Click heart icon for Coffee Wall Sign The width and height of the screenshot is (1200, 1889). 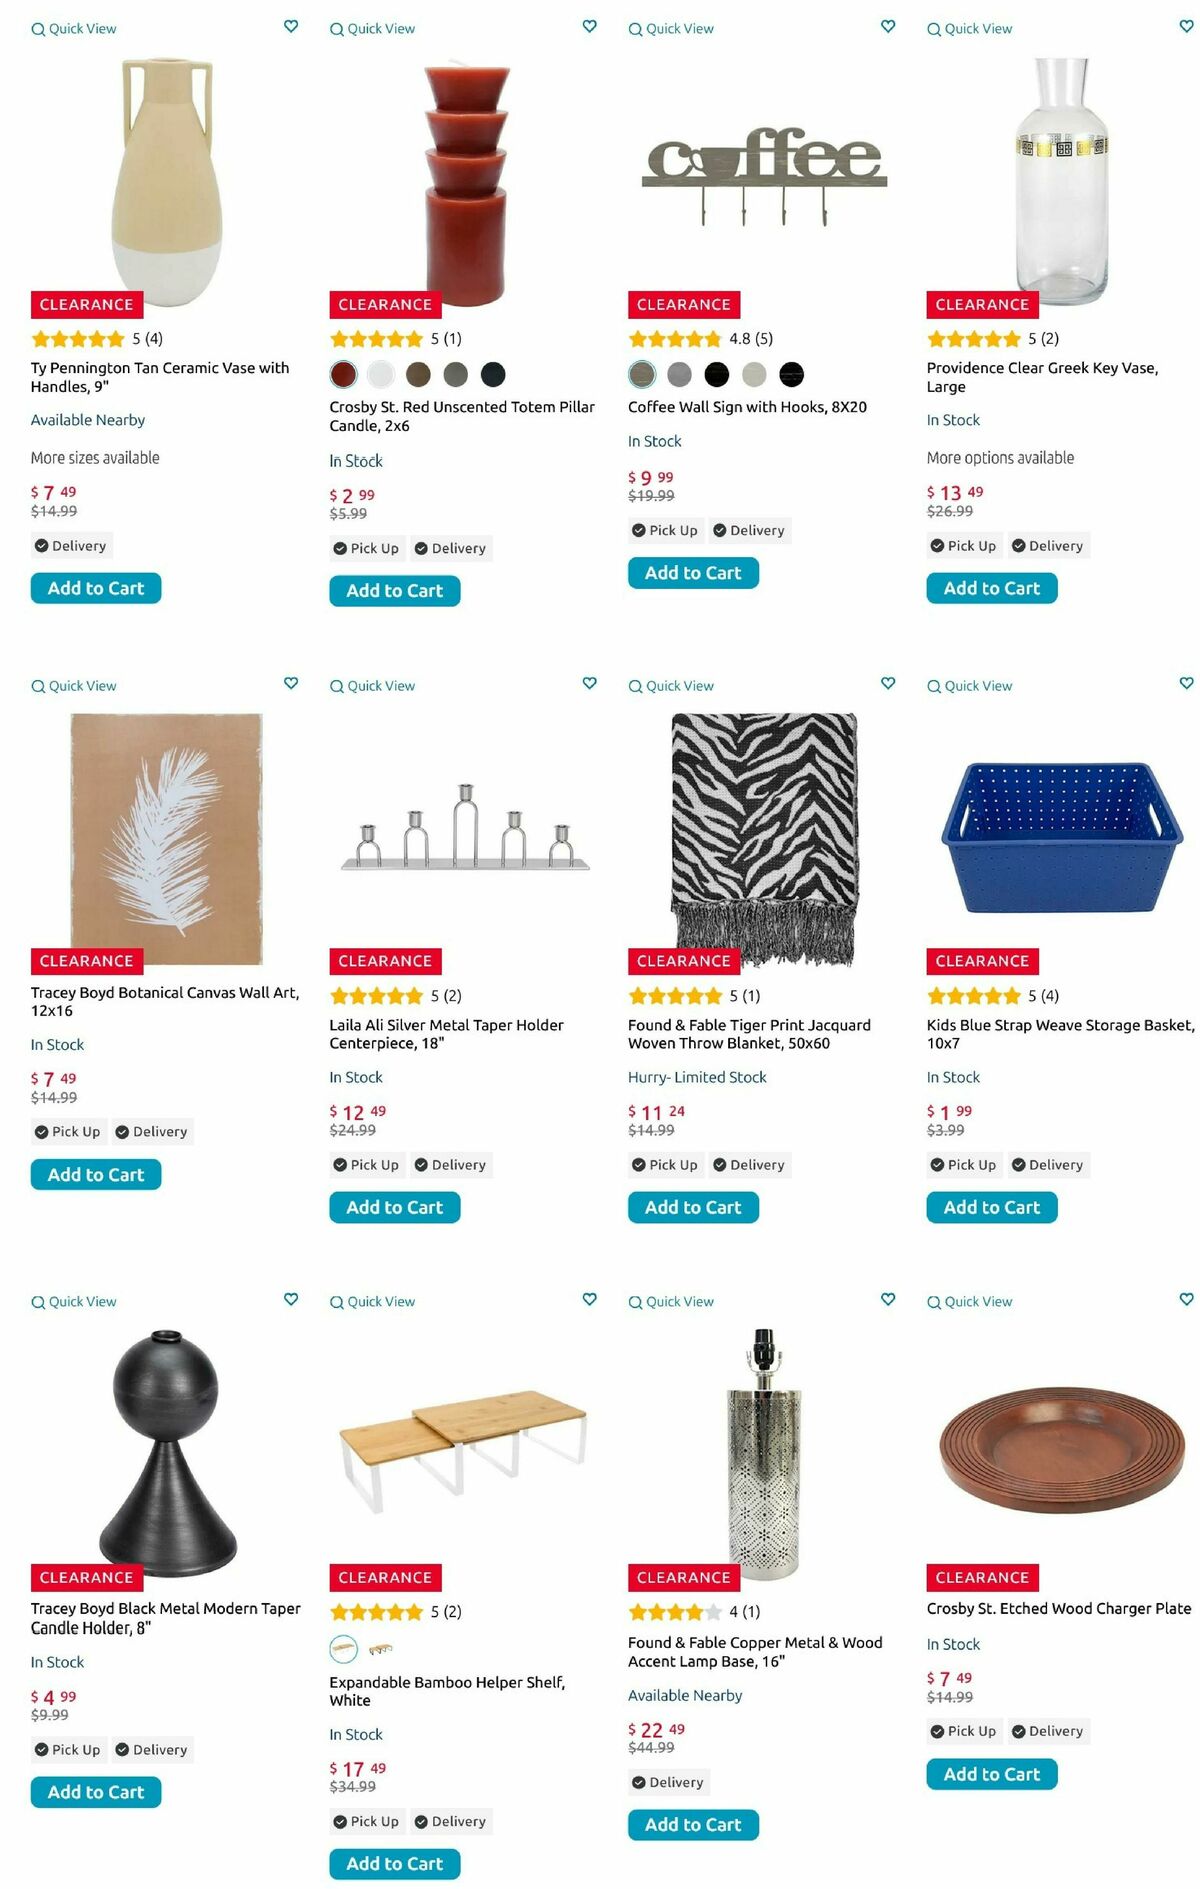tap(888, 27)
